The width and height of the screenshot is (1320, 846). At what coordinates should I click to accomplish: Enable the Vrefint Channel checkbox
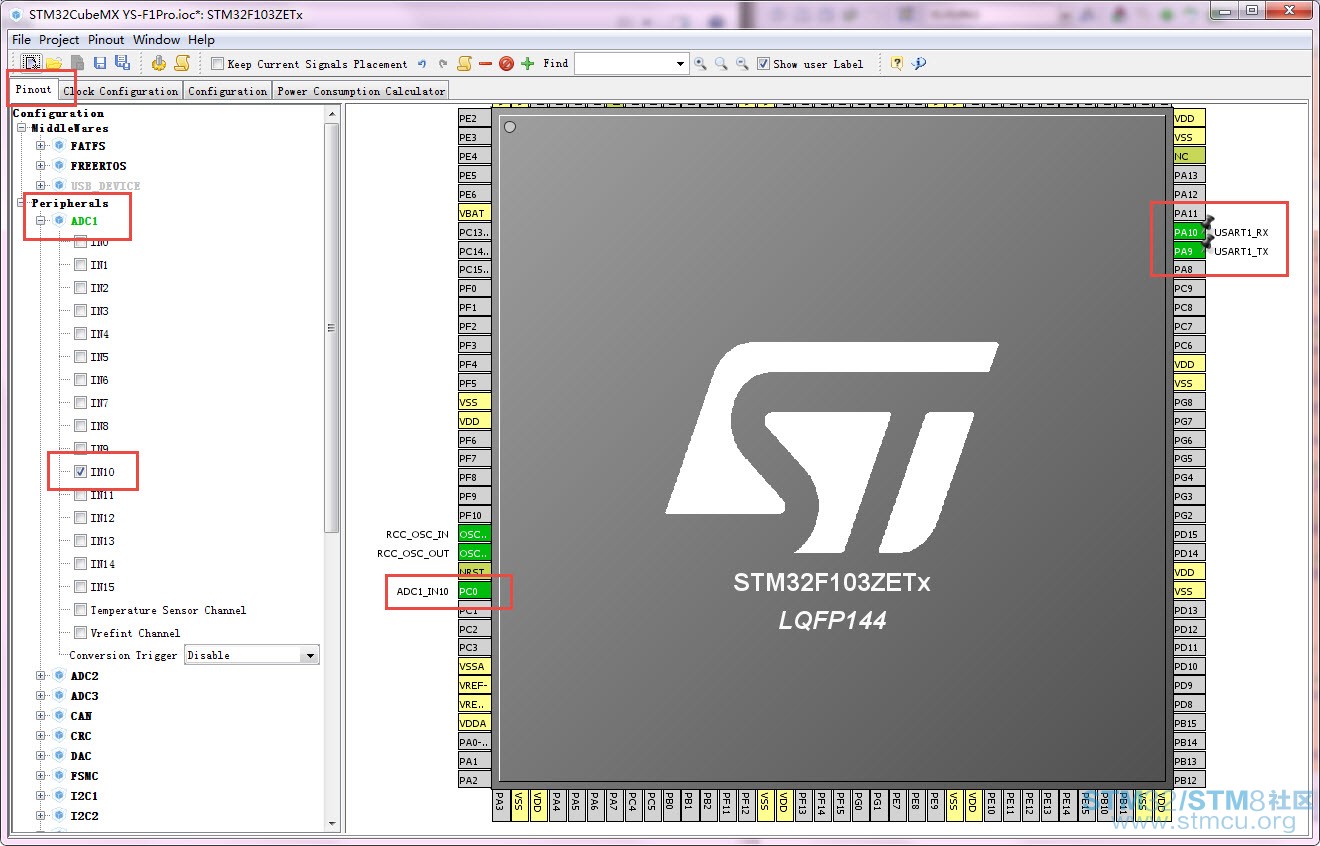80,633
